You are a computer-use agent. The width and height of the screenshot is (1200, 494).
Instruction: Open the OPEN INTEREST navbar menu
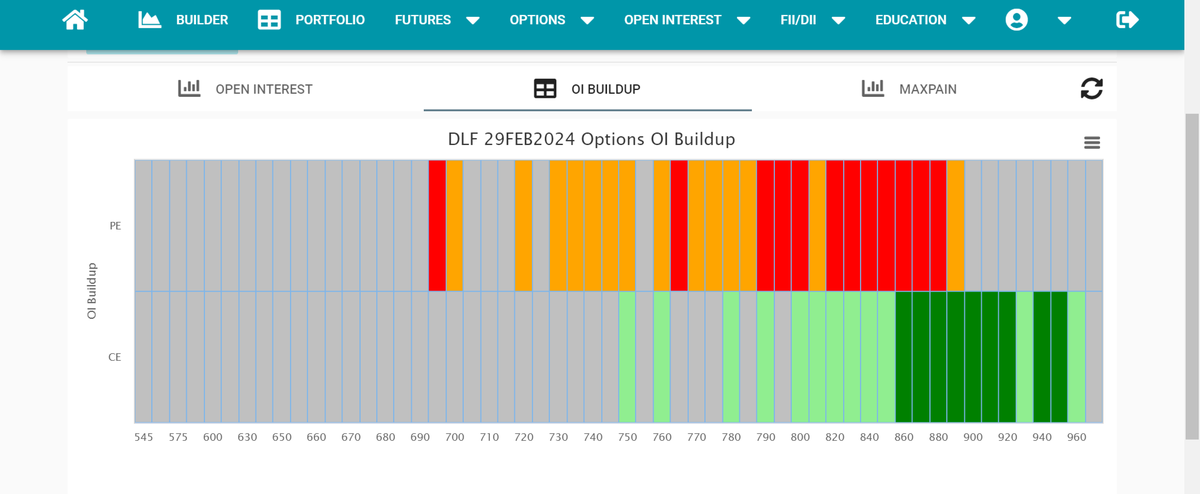pos(673,20)
